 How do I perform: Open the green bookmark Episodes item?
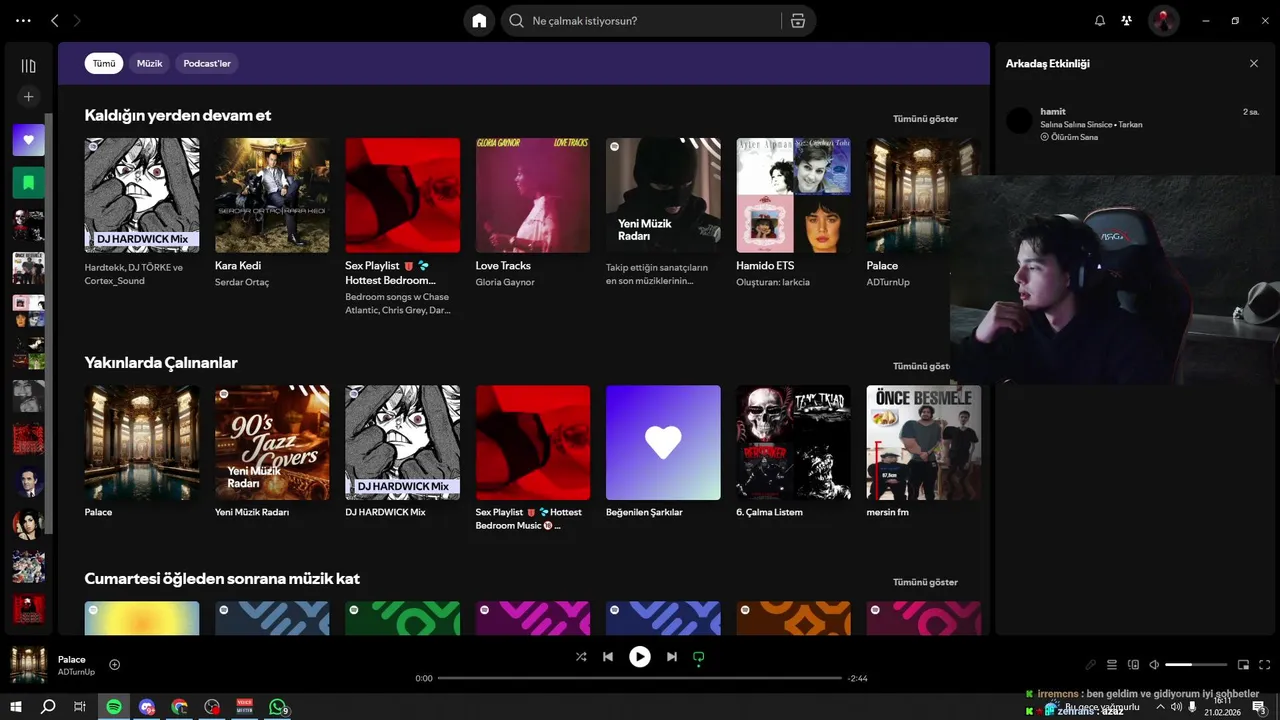pos(28,183)
